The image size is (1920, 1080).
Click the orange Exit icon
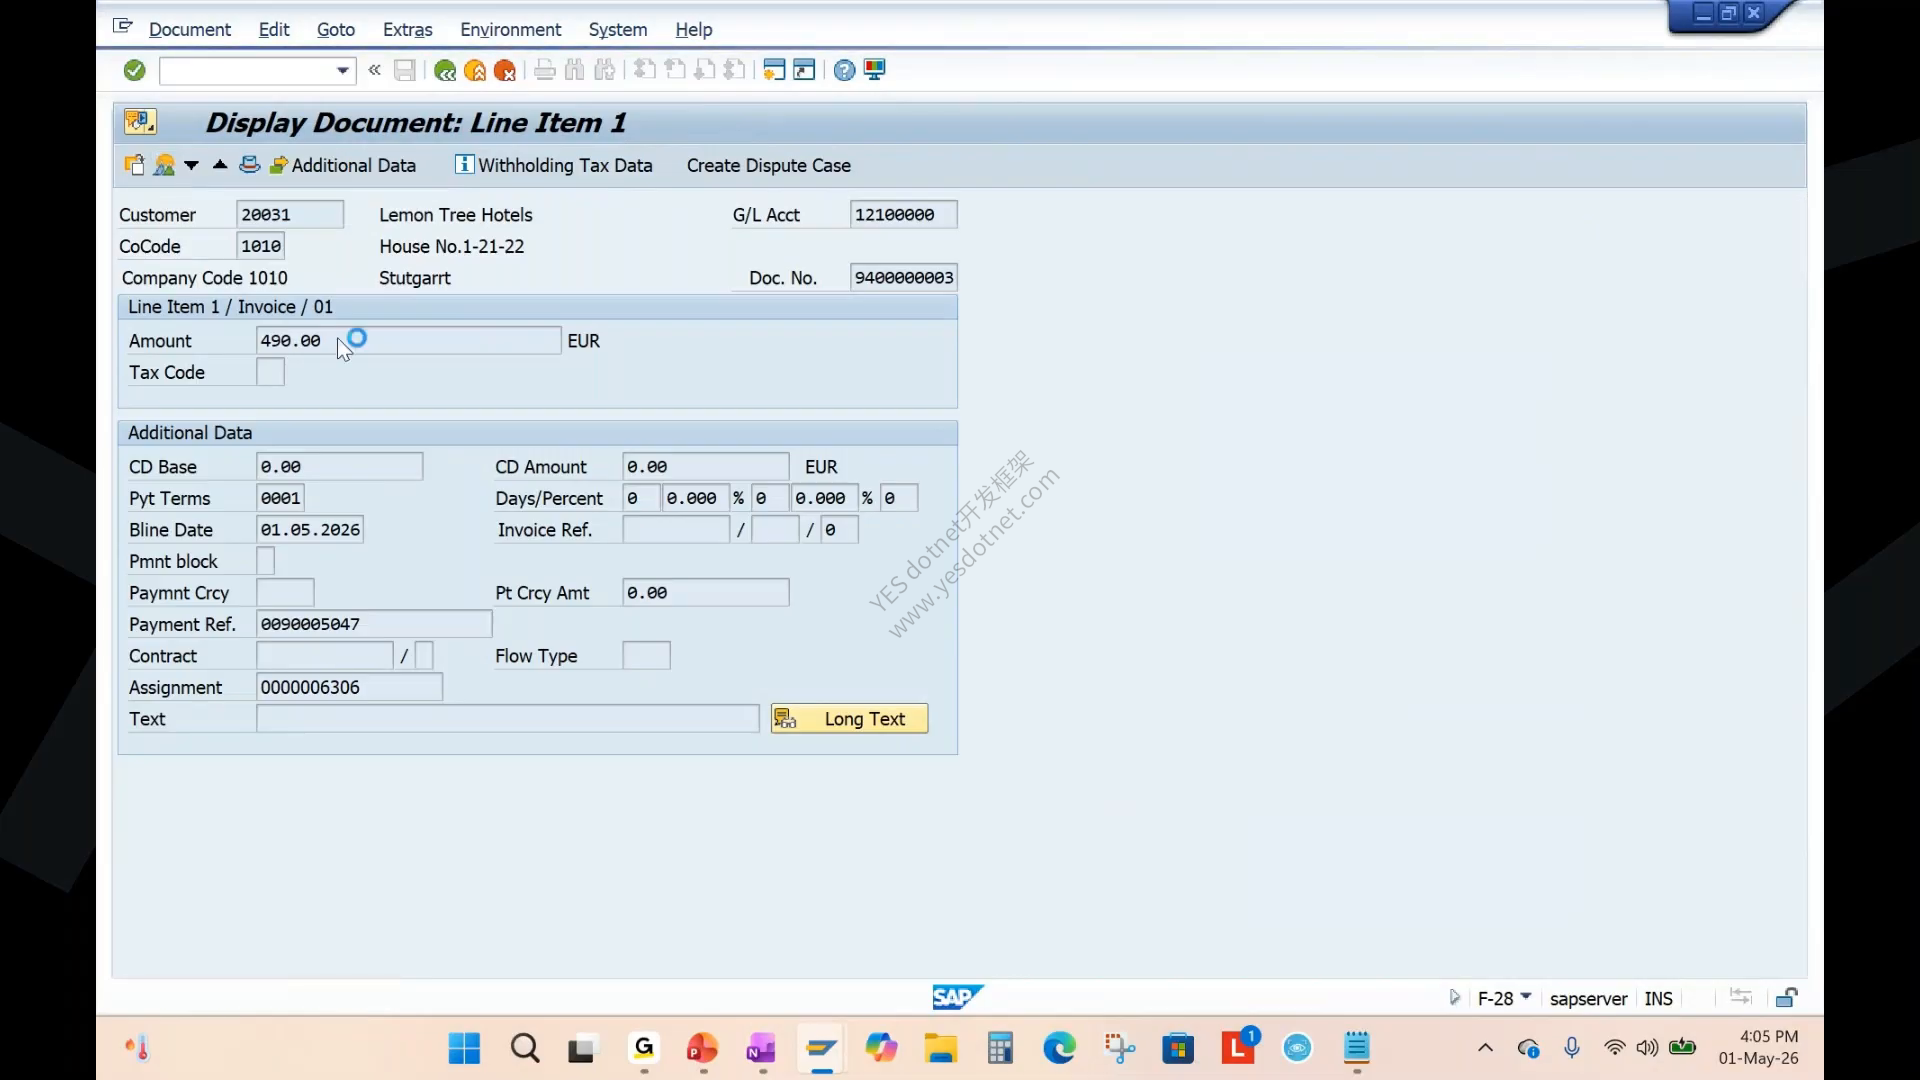[475, 70]
